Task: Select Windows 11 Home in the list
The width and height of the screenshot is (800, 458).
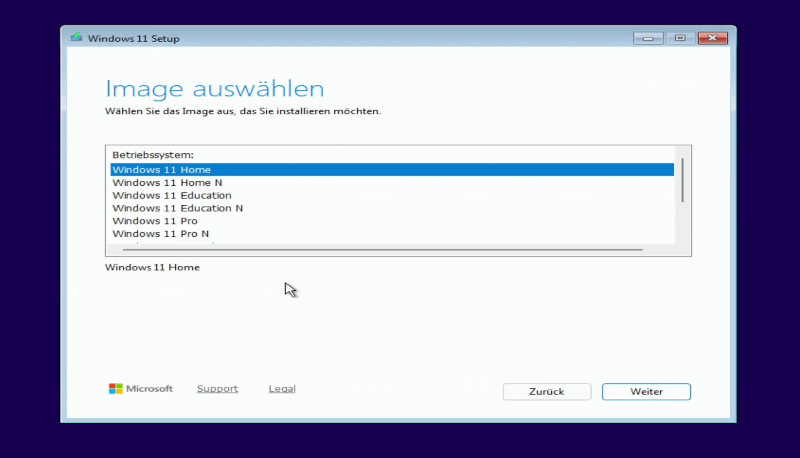Action: pos(392,169)
